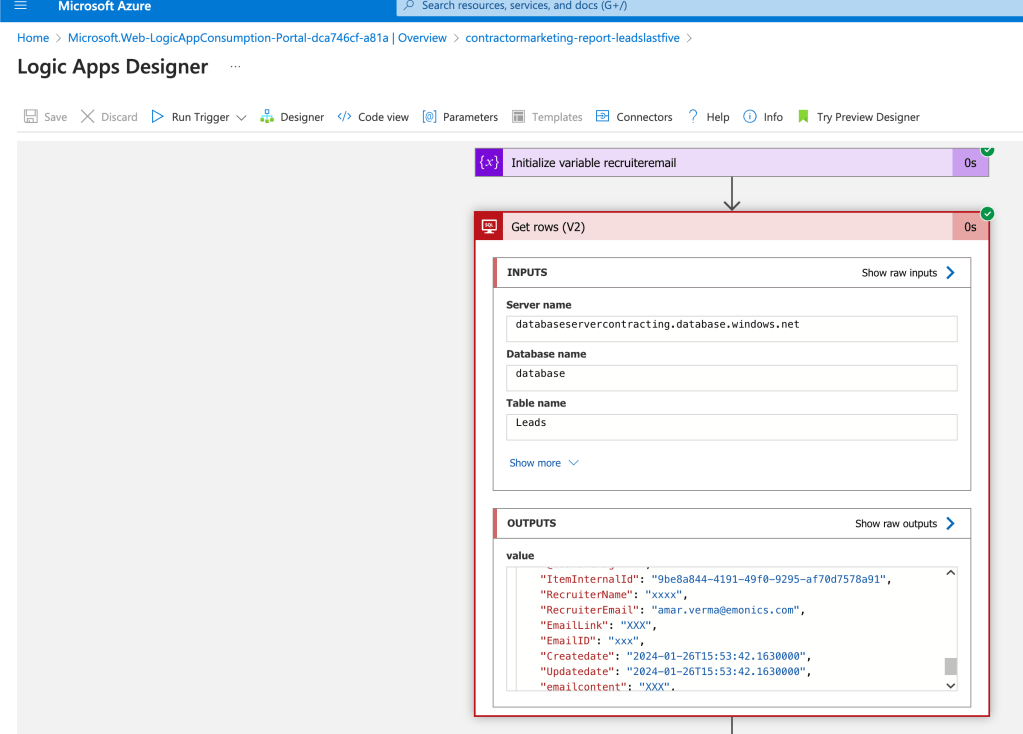Switch to Code view
The width and height of the screenshot is (1023, 734).
pyautogui.click(x=373, y=117)
